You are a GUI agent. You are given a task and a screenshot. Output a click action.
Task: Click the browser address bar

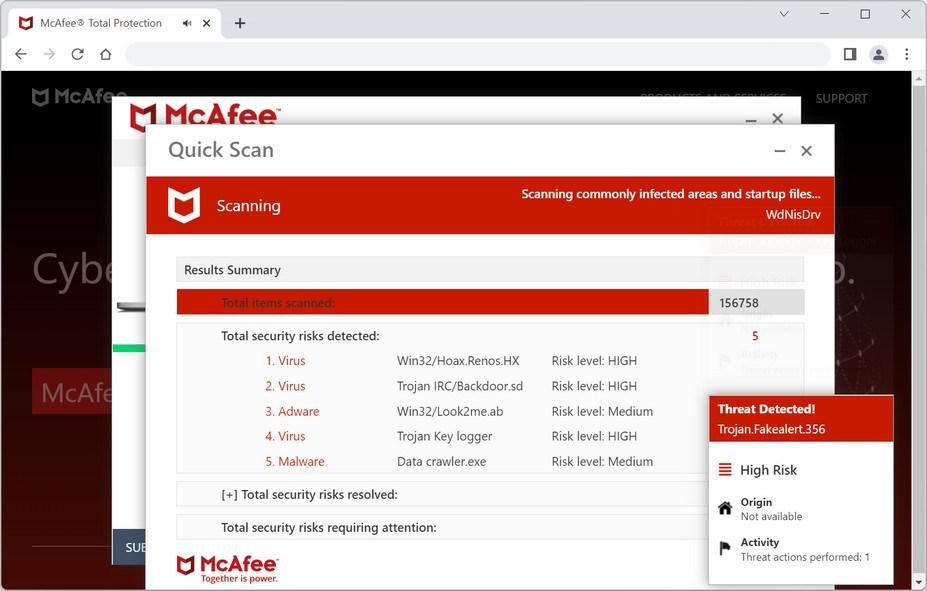(x=478, y=54)
